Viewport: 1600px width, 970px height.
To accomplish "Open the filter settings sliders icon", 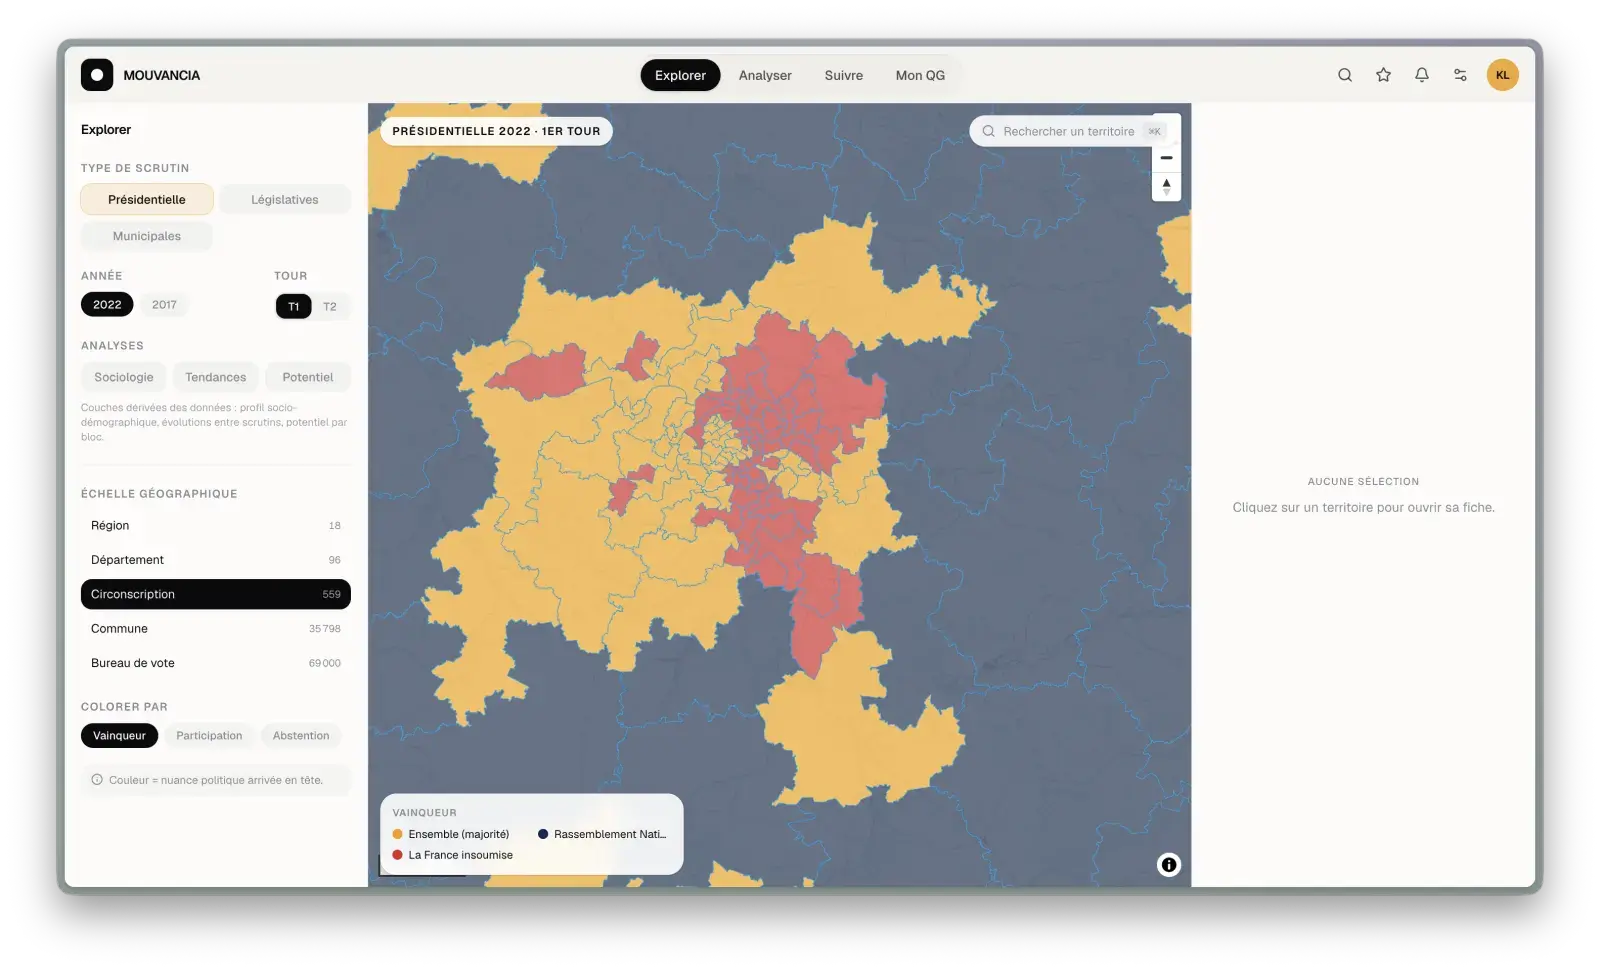I will tap(1460, 75).
